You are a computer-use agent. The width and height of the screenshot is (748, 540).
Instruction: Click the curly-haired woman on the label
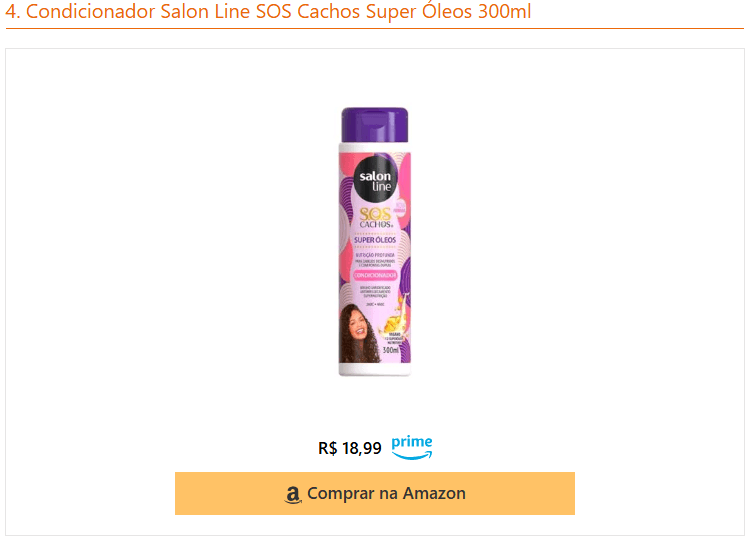click(359, 333)
